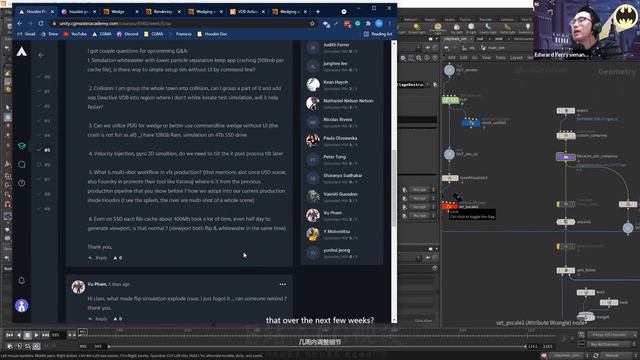Open the Tools menu in the network editor
Screen dimensions: 640x360
(500, 58)
